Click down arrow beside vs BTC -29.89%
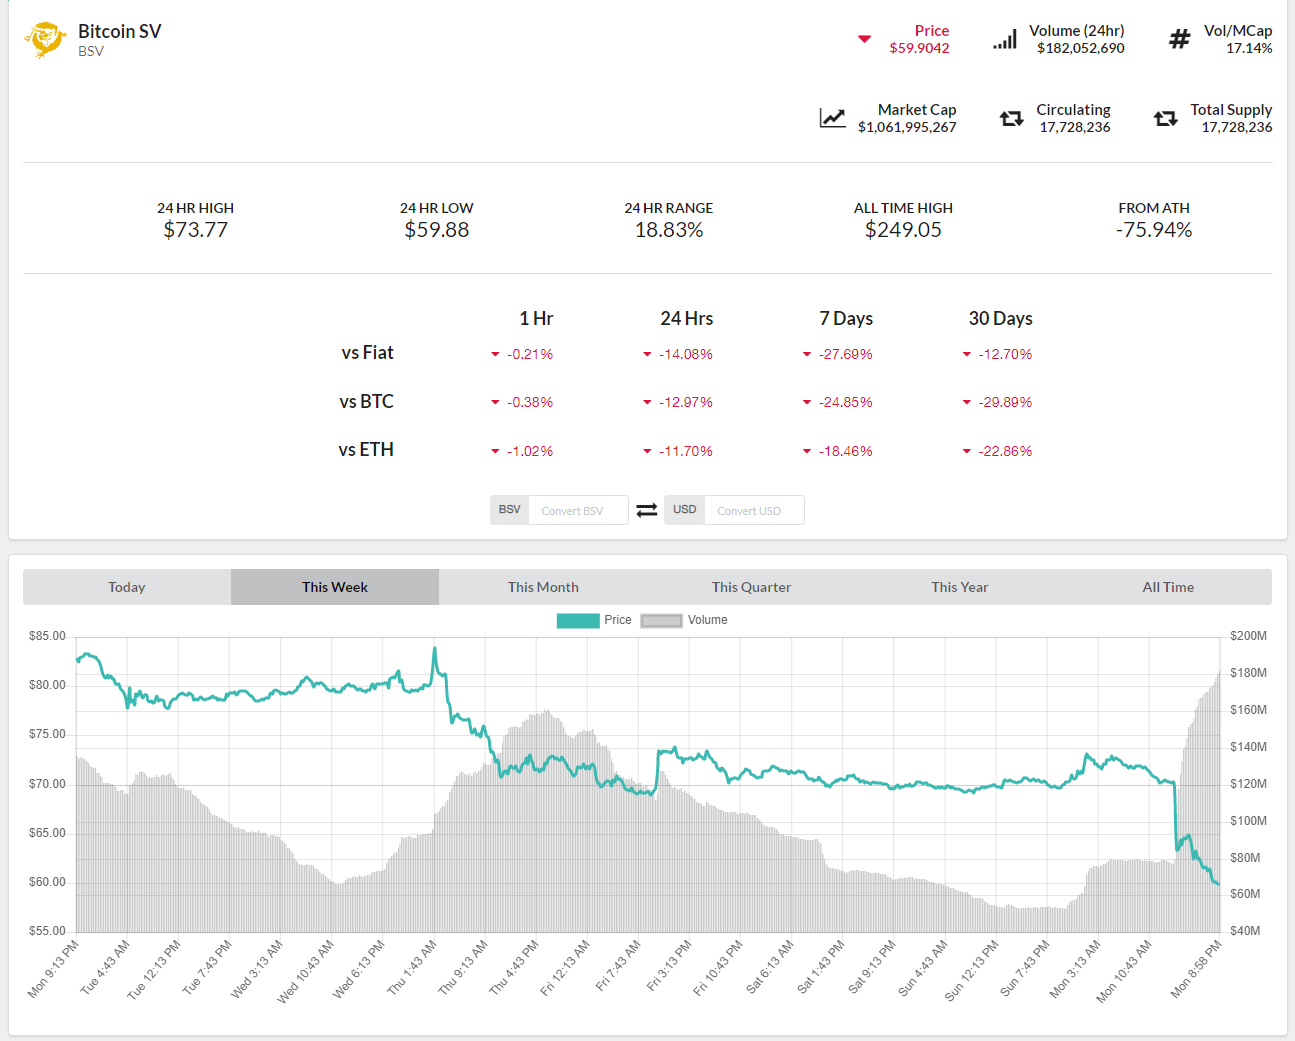Viewport: 1295px width, 1041px height. (x=967, y=402)
